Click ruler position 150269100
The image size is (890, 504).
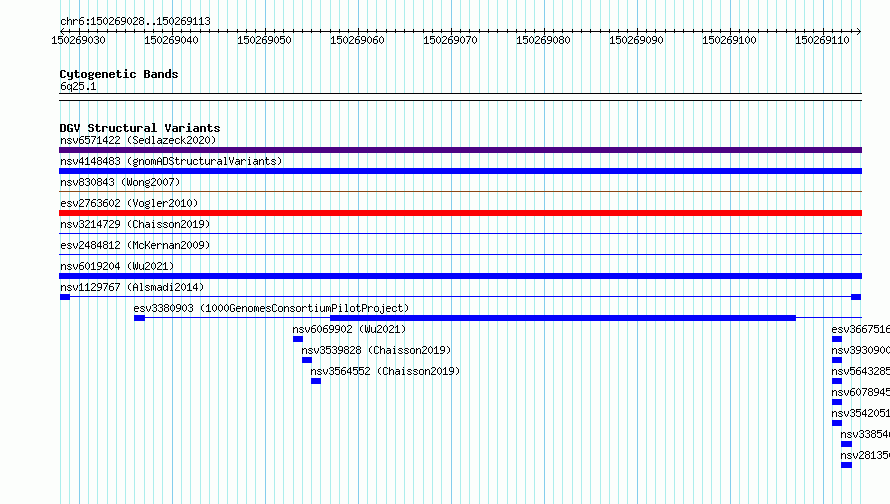click(729, 40)
